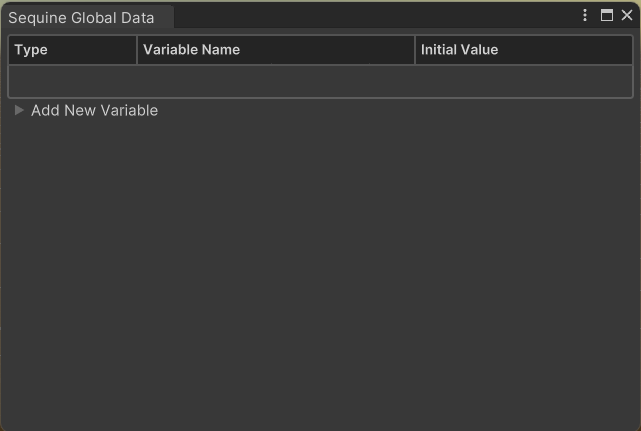Click the Variable Name column header
The image size is (641, 431).
click(x=276, y=50)
